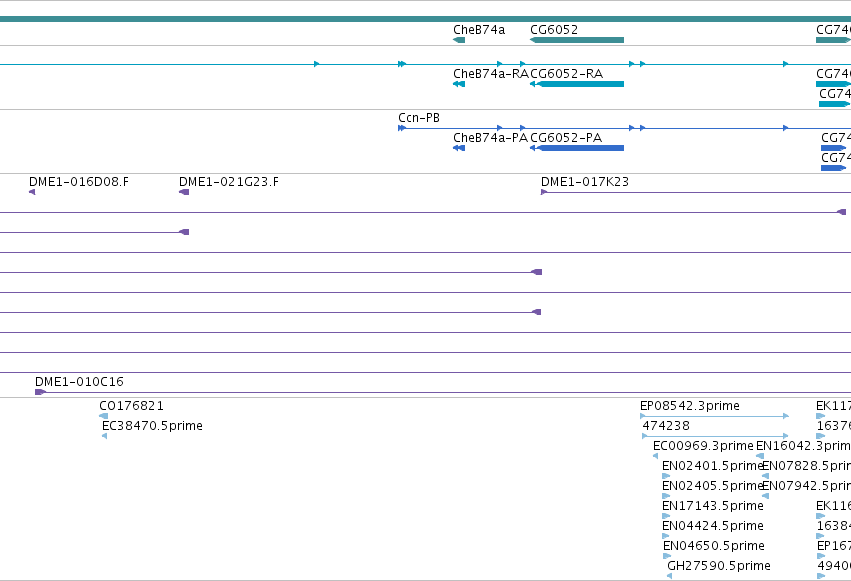This screenshot has width=851, height=581.
Task: Select the EC38470.5prime arrow marker
Action: 104,436
